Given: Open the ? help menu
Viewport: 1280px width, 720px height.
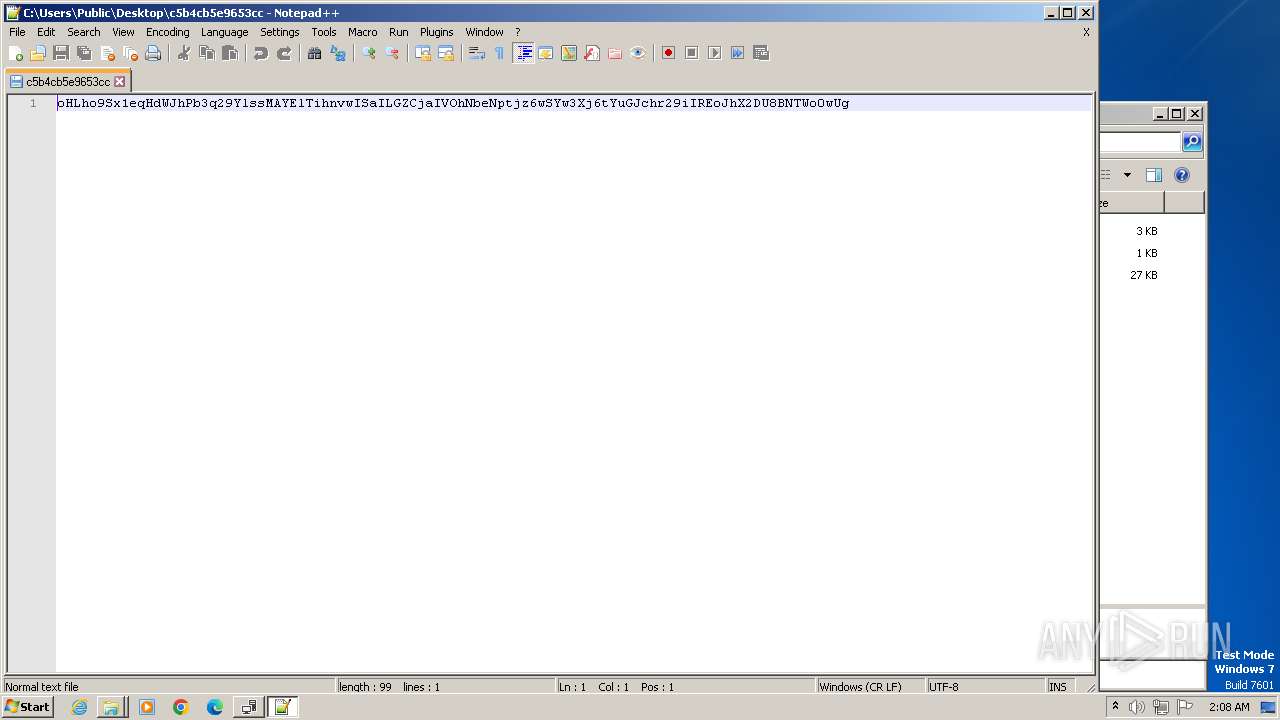Looking at the screenshot, I should [517, 32].
